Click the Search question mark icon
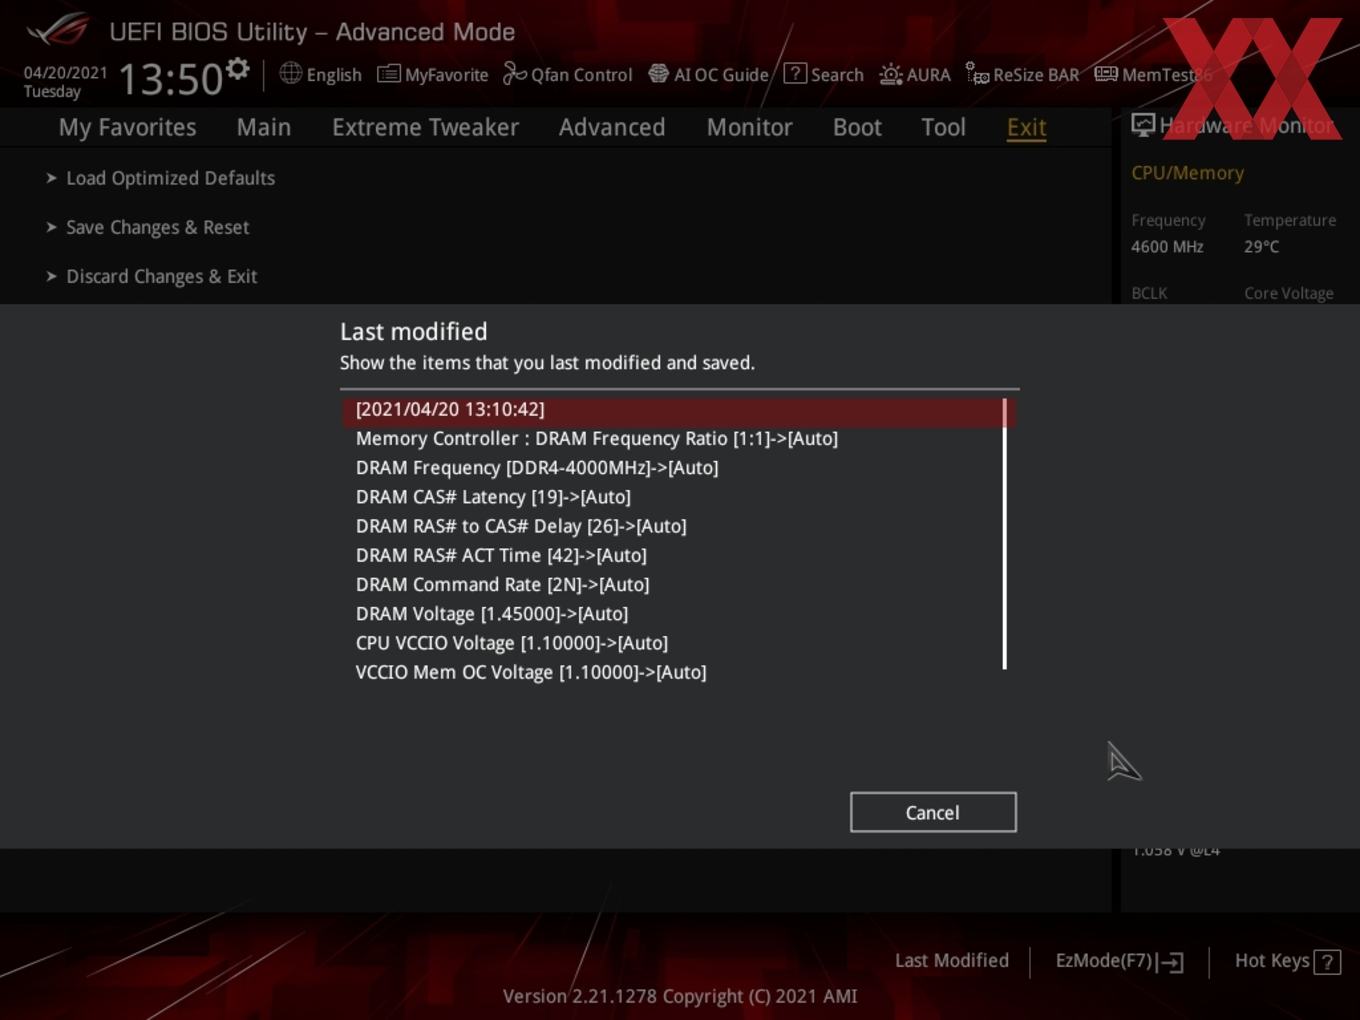1360x1020 pixels. pos(795,73)
